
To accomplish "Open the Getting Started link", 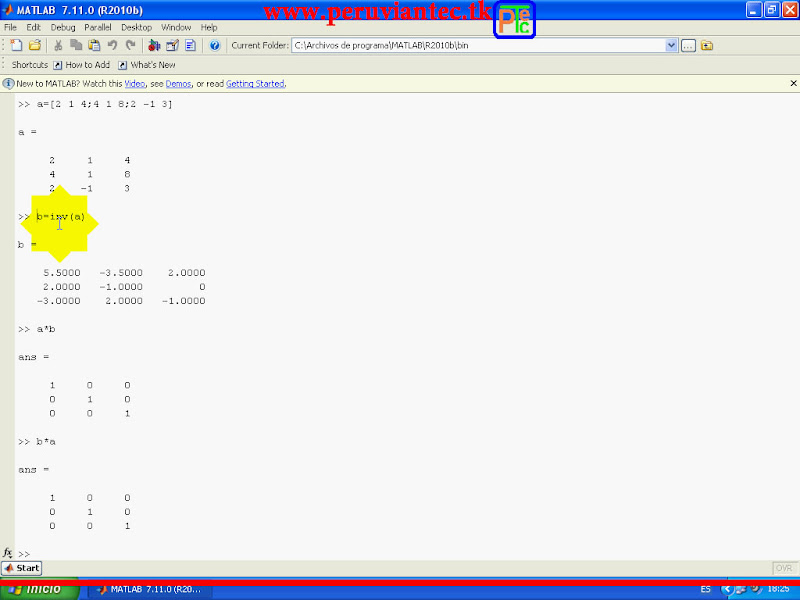I will point(255,84).
